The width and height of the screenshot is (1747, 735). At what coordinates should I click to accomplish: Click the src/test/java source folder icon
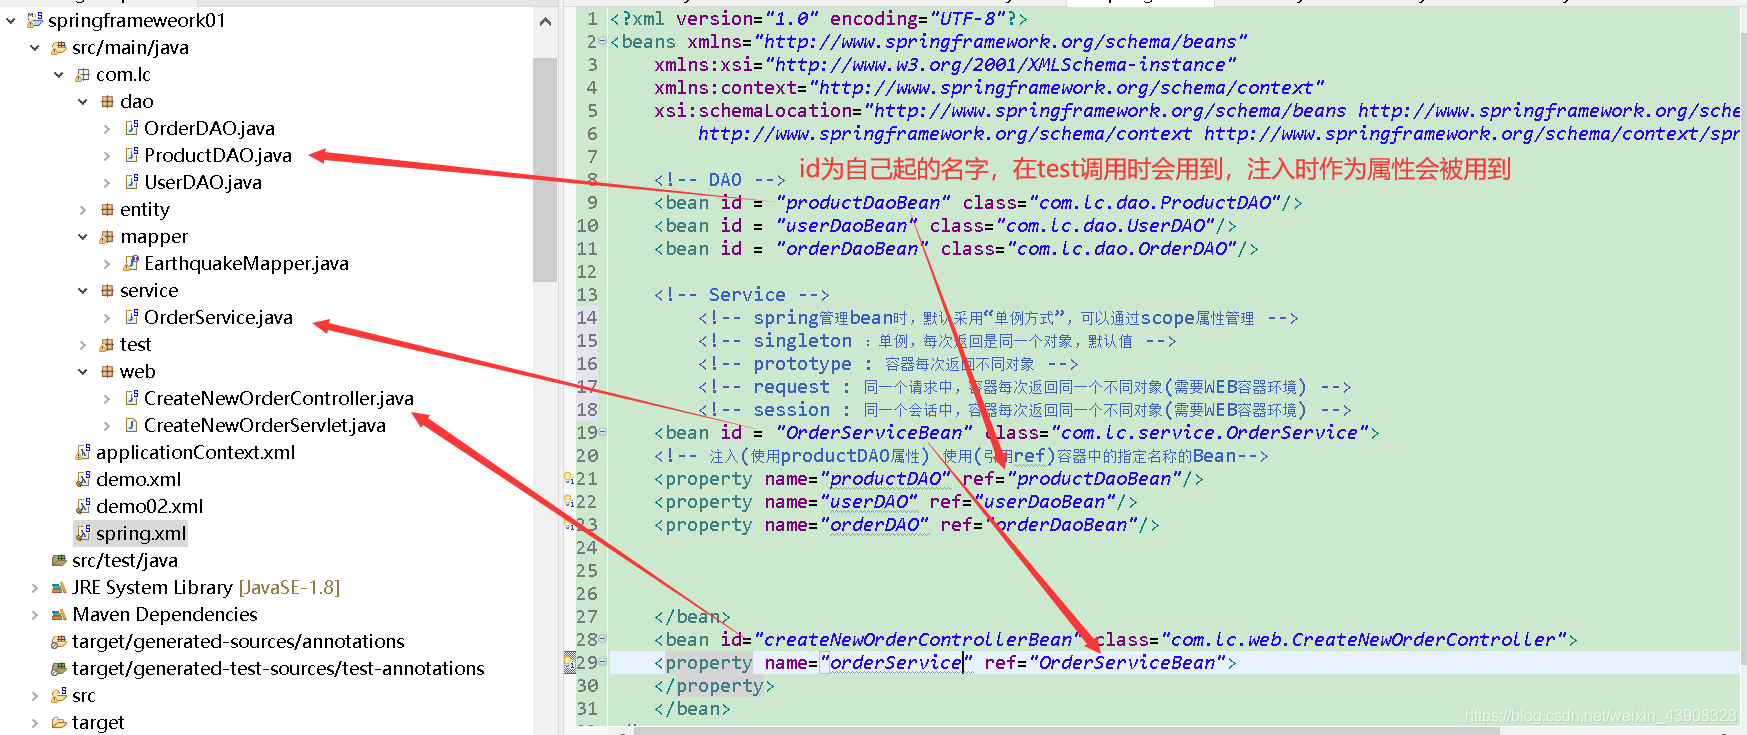tap(59, 560)
